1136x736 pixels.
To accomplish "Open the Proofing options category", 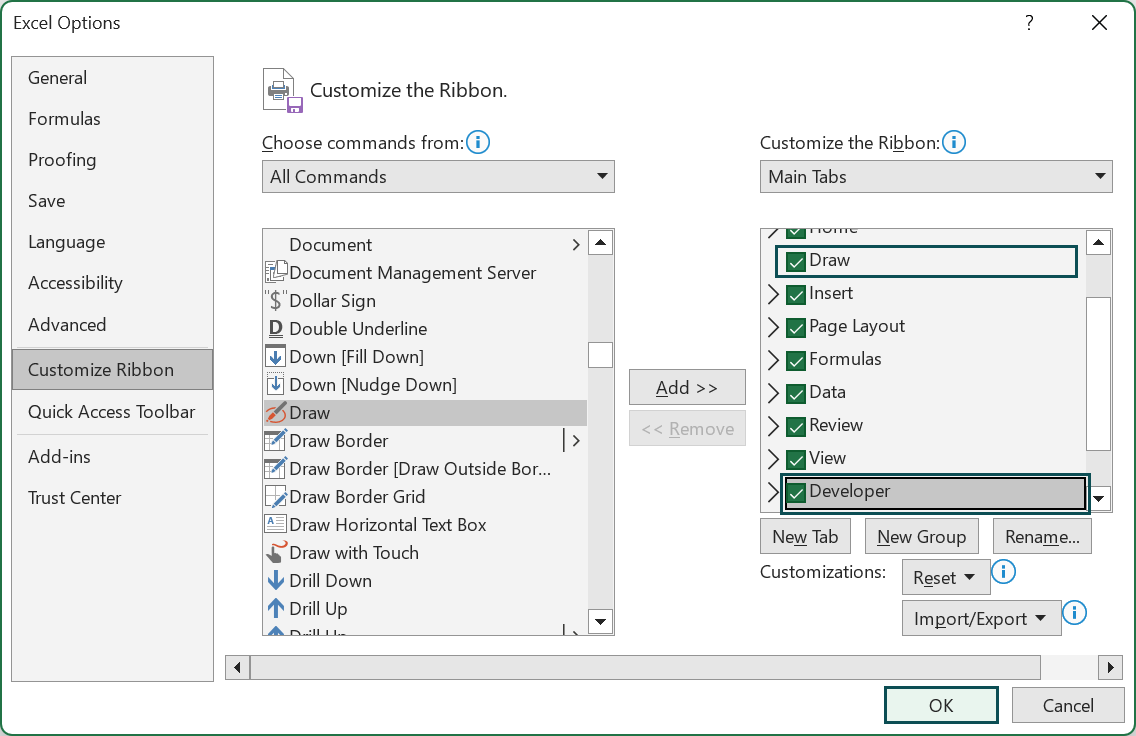I will point(112,159).
